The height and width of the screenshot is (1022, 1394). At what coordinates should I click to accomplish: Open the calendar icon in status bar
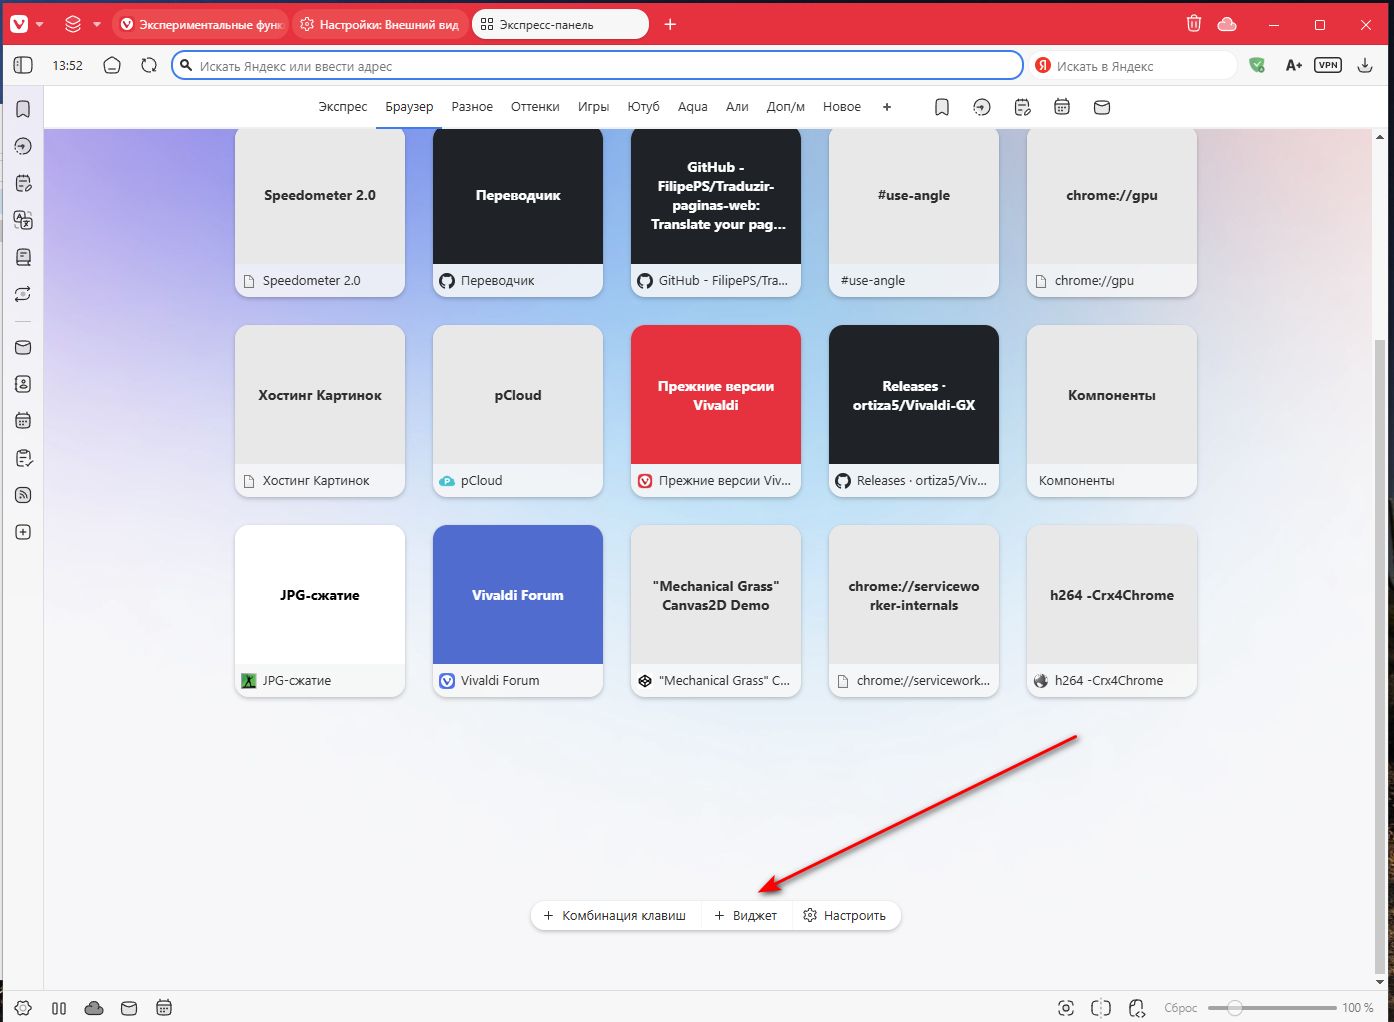pyautogui.click(x=164, y=1008)
